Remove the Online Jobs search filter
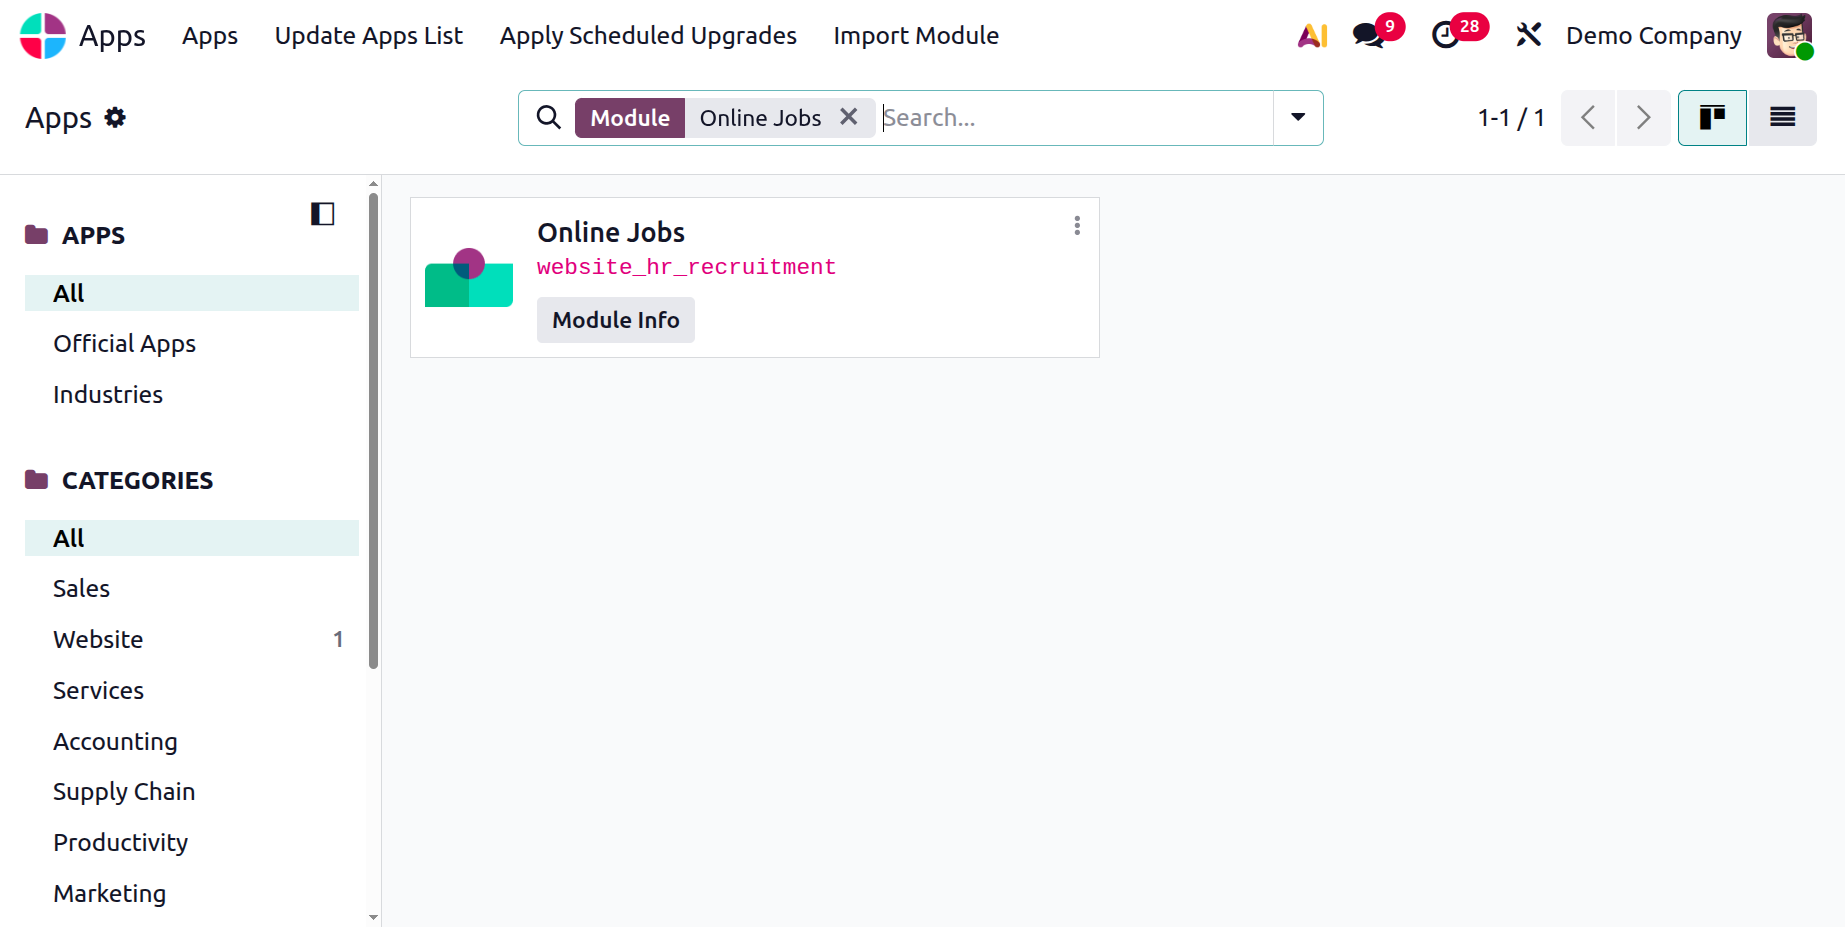Viewport: 1845px width, 927px height. (849, 117)
